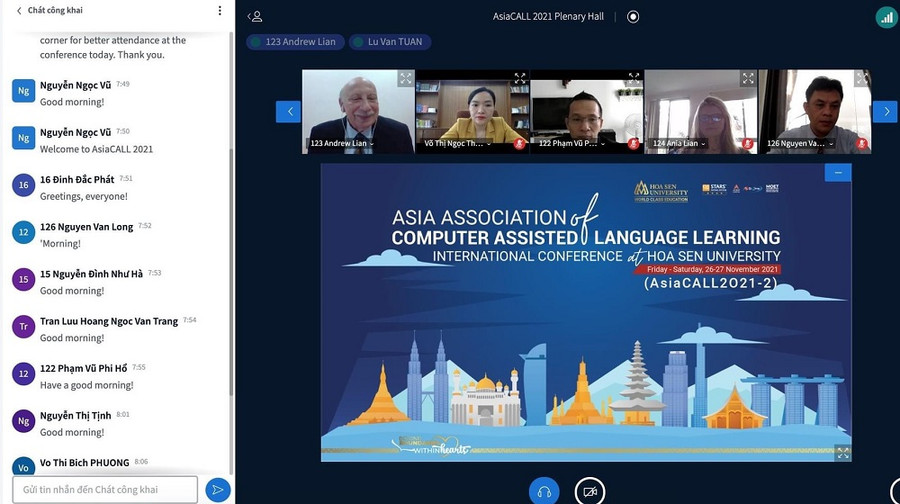The height and width of the screenshot is (504, 900).
Task: Open Andrew Lian's webcam thumbnail
Action: [358, 111]
